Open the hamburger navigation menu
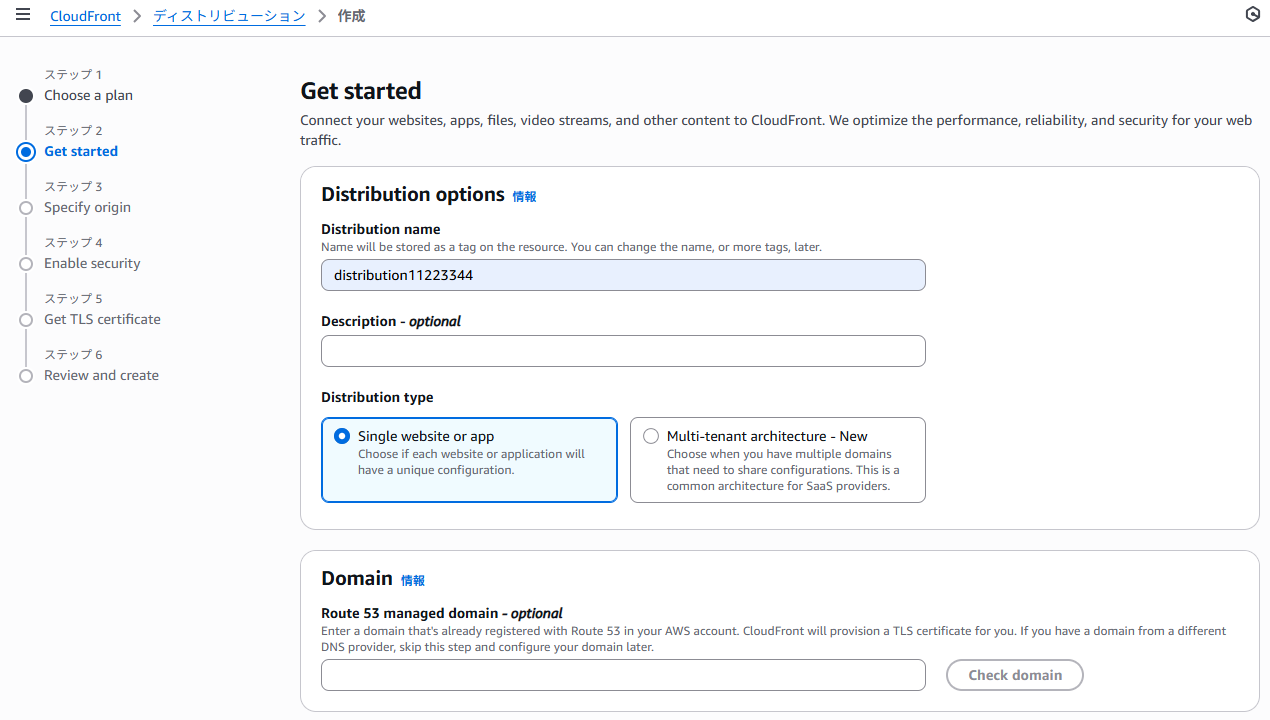 (23, 15)
